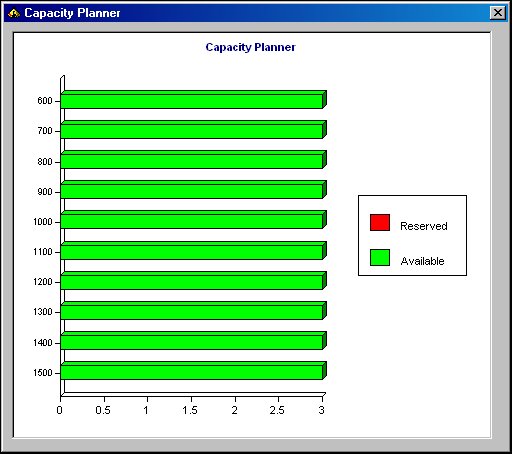Select the green bar for 900

(x=193, y=190)
